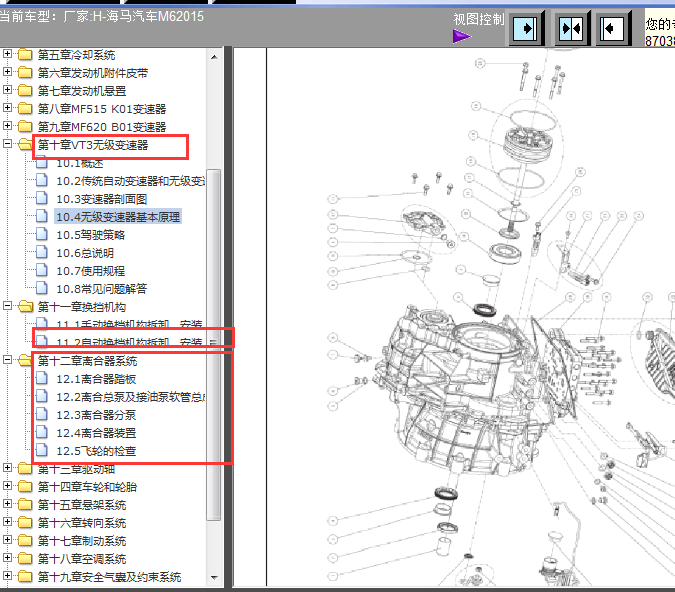Click the folder icon of 第十四章车轮和轮胎
675x592 pixels.
click(25, 487)
